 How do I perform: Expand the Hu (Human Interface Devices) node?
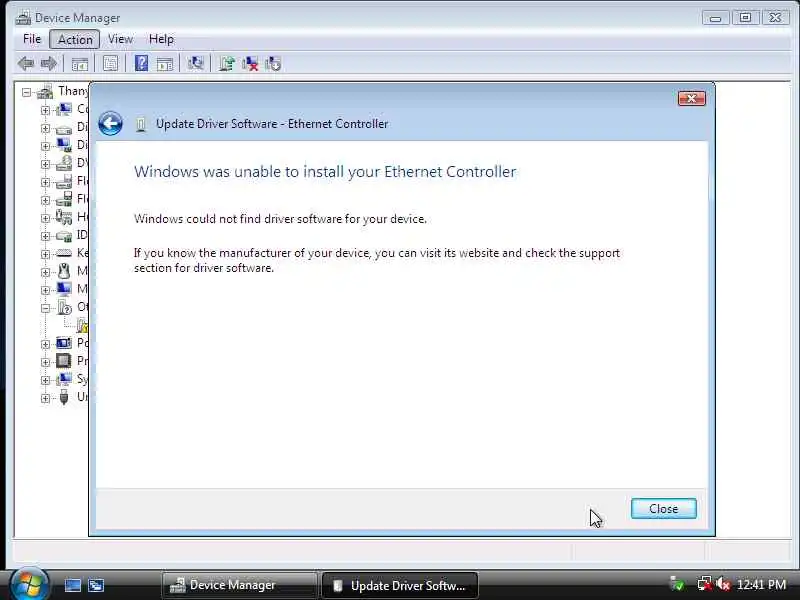click(45, 218)
